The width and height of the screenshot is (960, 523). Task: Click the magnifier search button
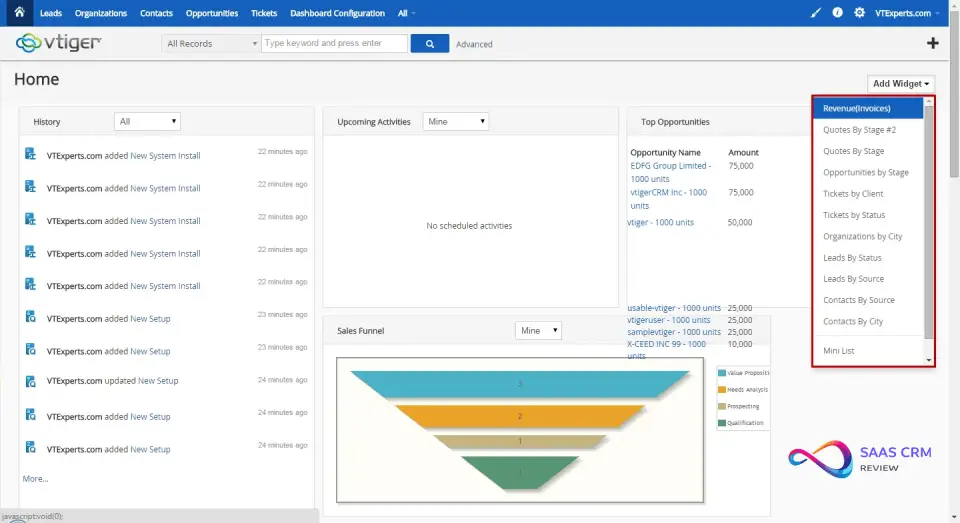pos(429,43)
